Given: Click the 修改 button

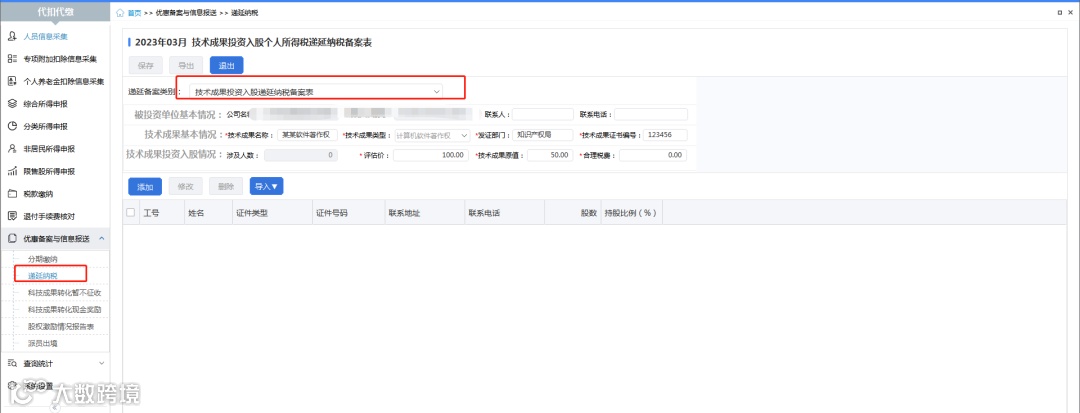Looking at the screenshot, I should 186,187.
